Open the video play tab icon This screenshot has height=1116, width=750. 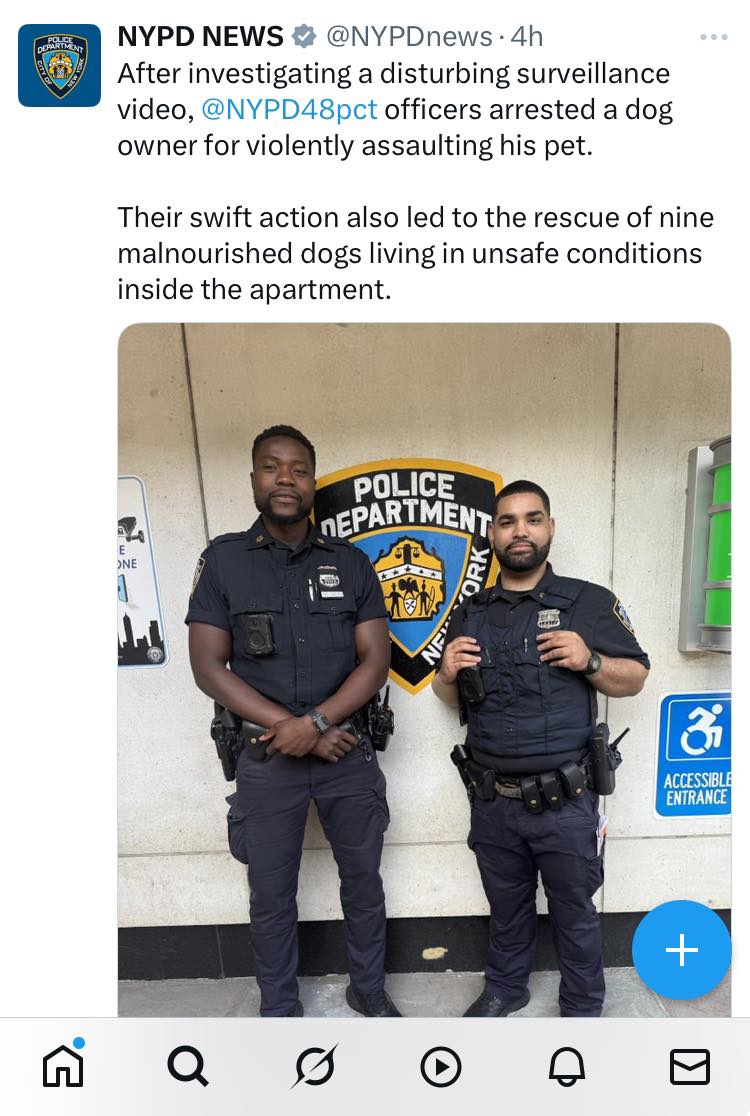[440, 1067]
